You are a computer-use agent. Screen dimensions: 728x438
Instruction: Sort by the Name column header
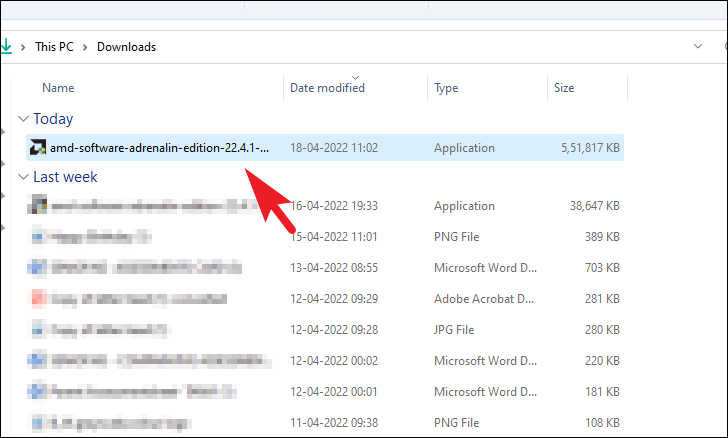58,88
